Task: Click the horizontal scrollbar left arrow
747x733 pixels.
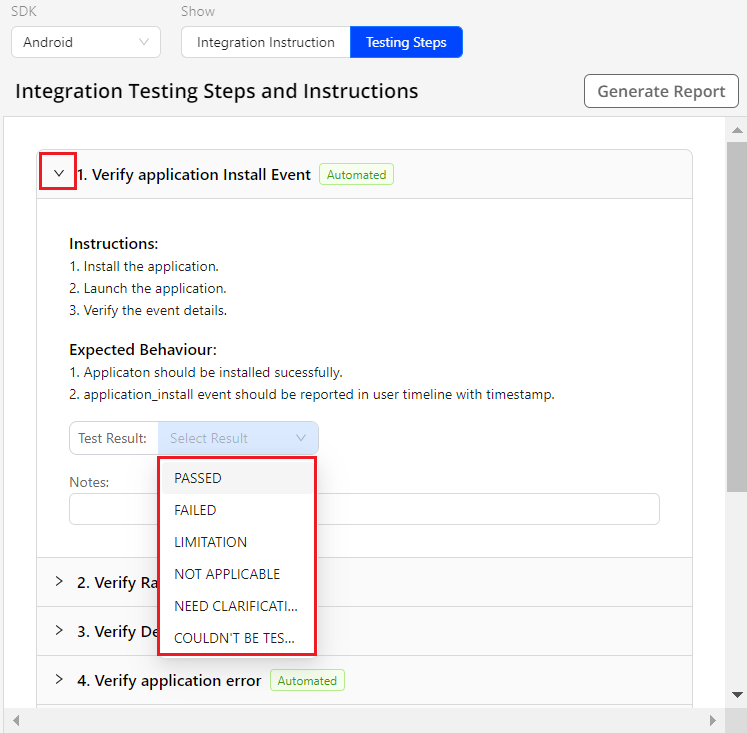Action: click(15, 720)
